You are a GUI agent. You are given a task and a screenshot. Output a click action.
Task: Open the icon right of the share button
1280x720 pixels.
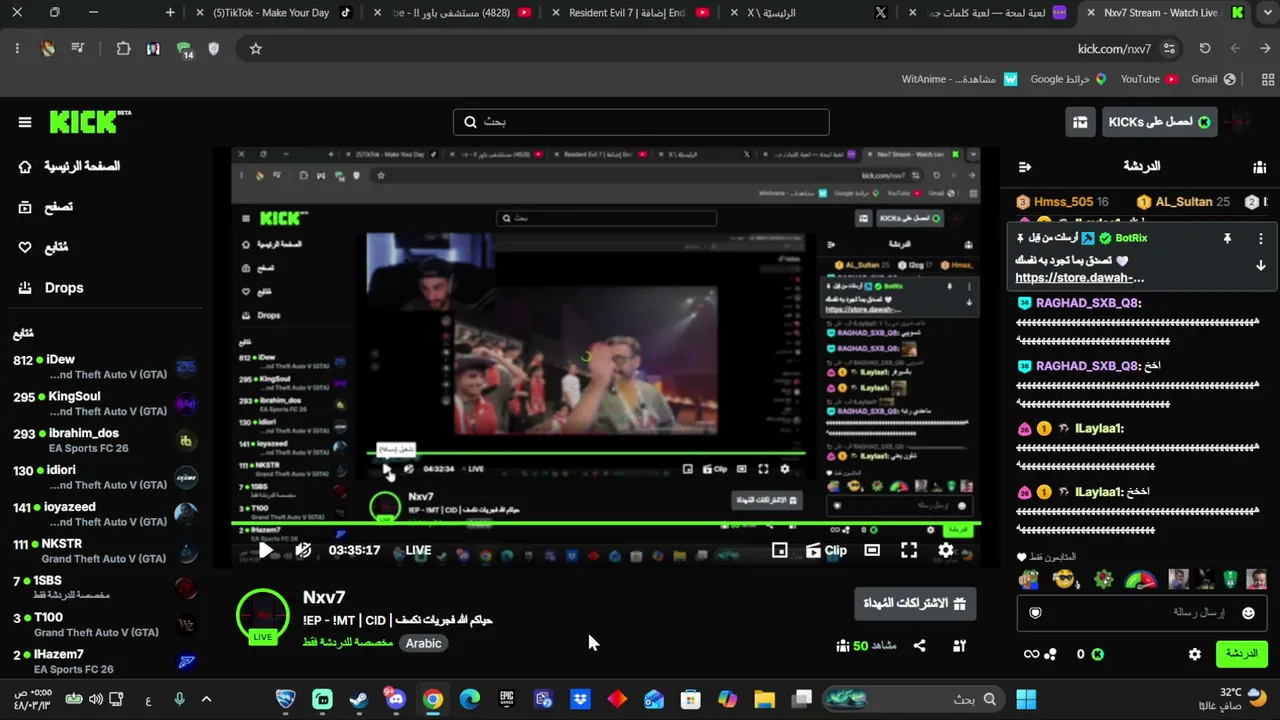click(x=959, y=646)
